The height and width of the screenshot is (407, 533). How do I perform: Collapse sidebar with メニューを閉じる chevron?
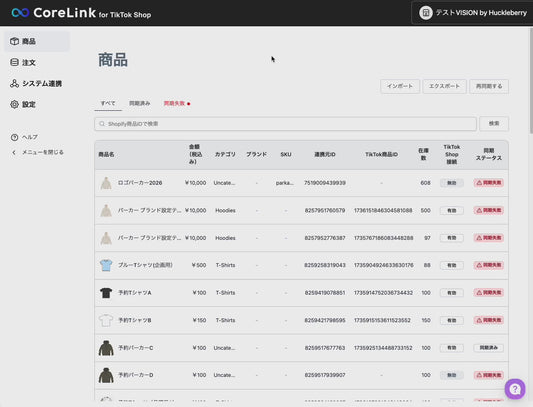[x=14, y=152]
